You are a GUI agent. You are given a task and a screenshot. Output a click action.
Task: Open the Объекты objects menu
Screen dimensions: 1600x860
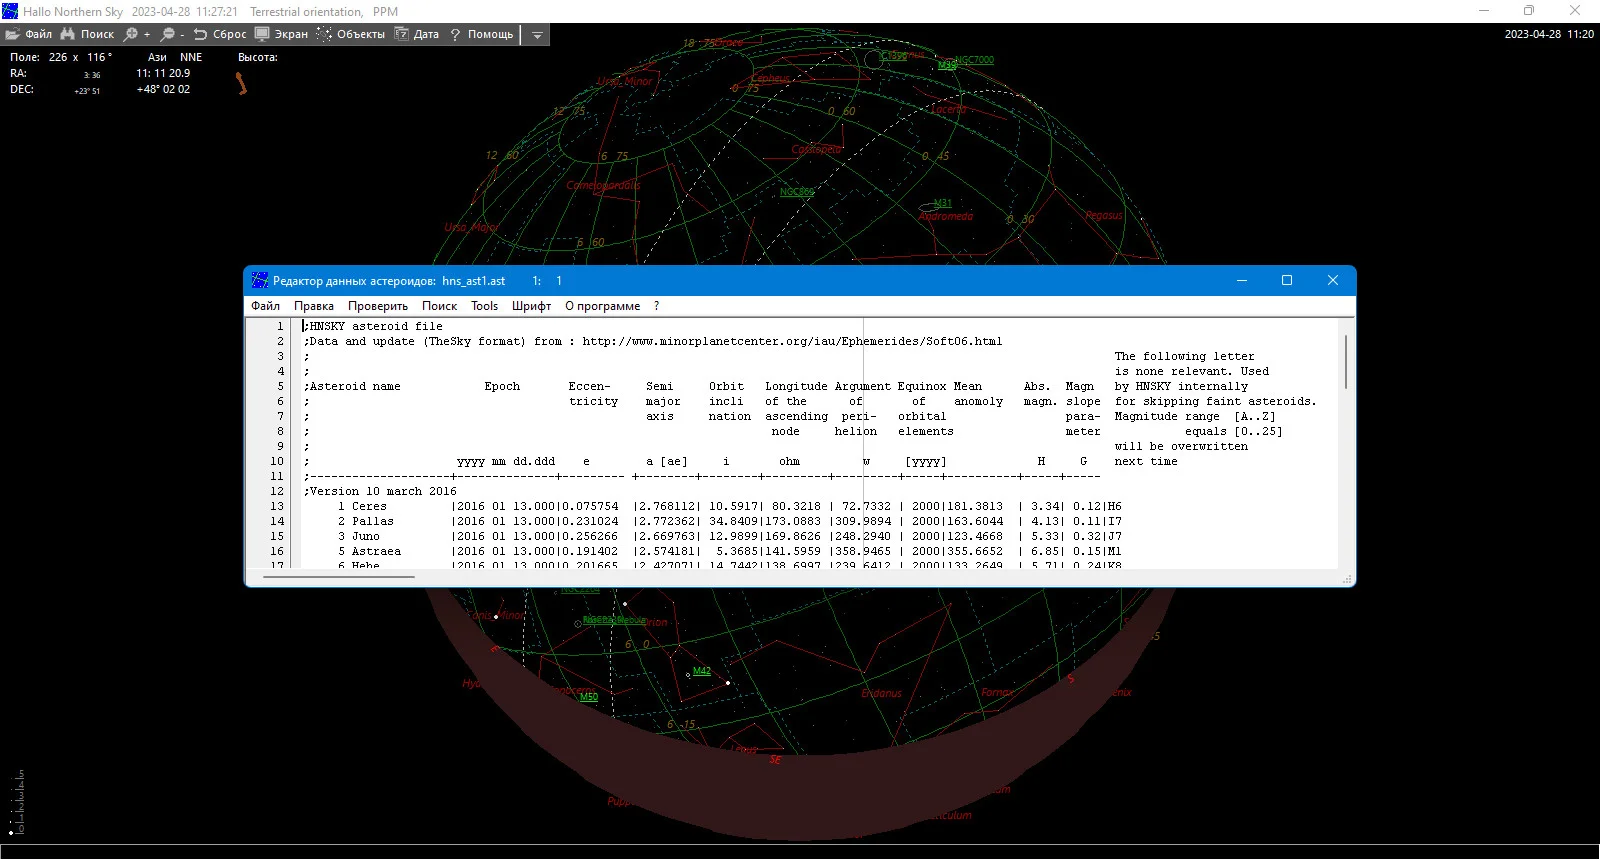coord(351,34)
